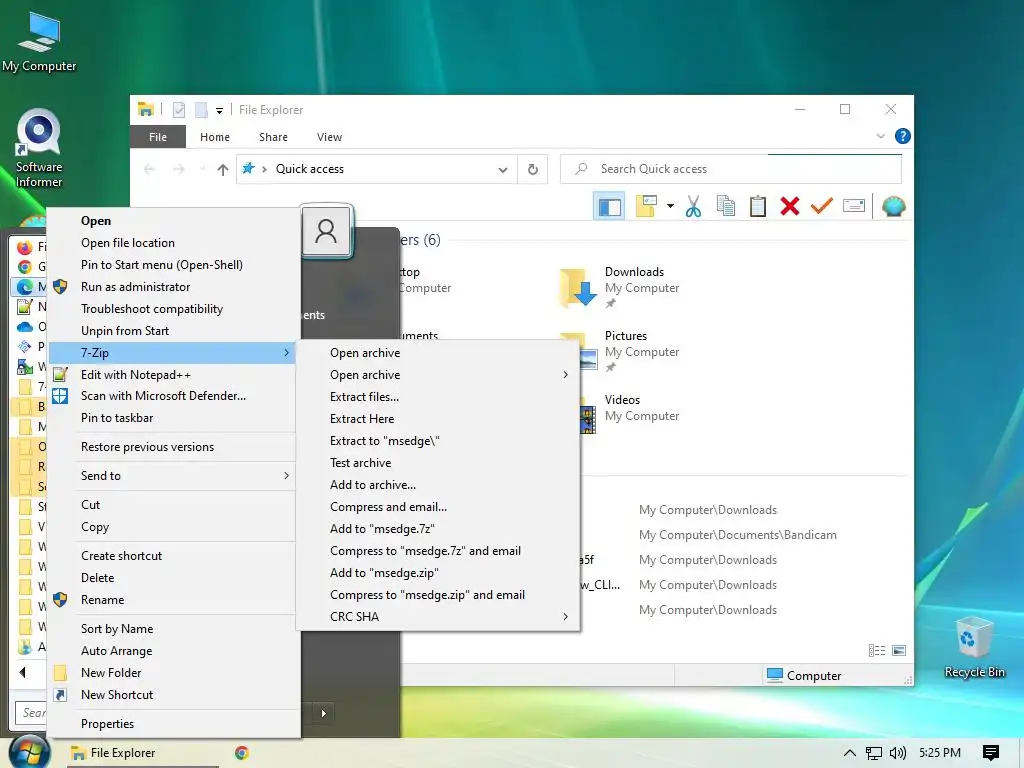
Task: Expand the 7-Zip submenu arrow
Action: 286,353
